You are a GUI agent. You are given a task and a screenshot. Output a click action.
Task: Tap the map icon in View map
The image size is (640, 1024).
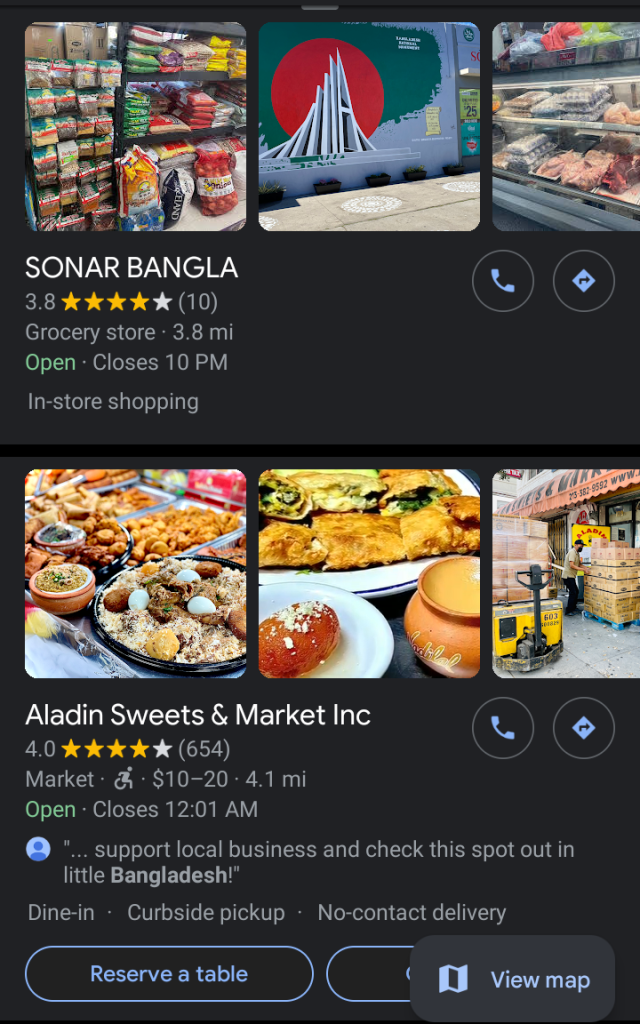453,979
